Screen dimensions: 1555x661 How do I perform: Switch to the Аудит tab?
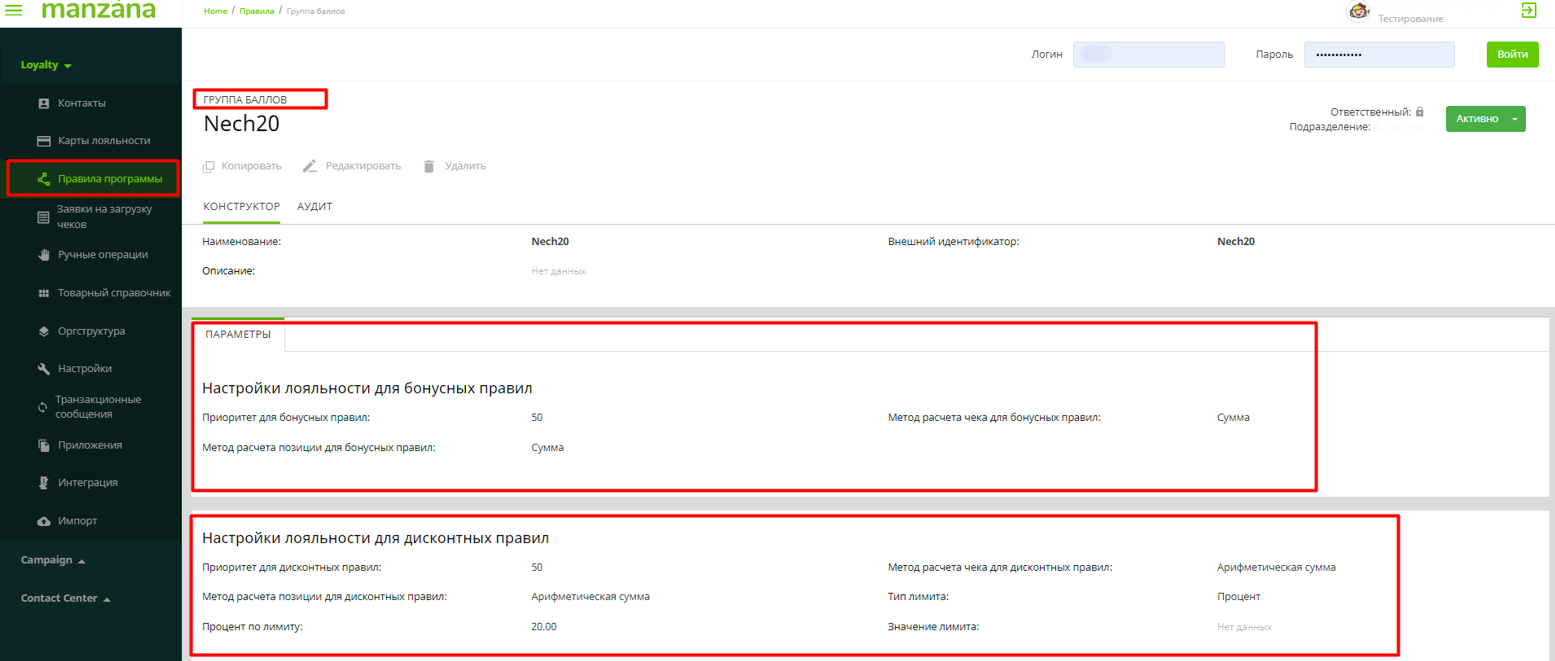[x=315, y=206]
